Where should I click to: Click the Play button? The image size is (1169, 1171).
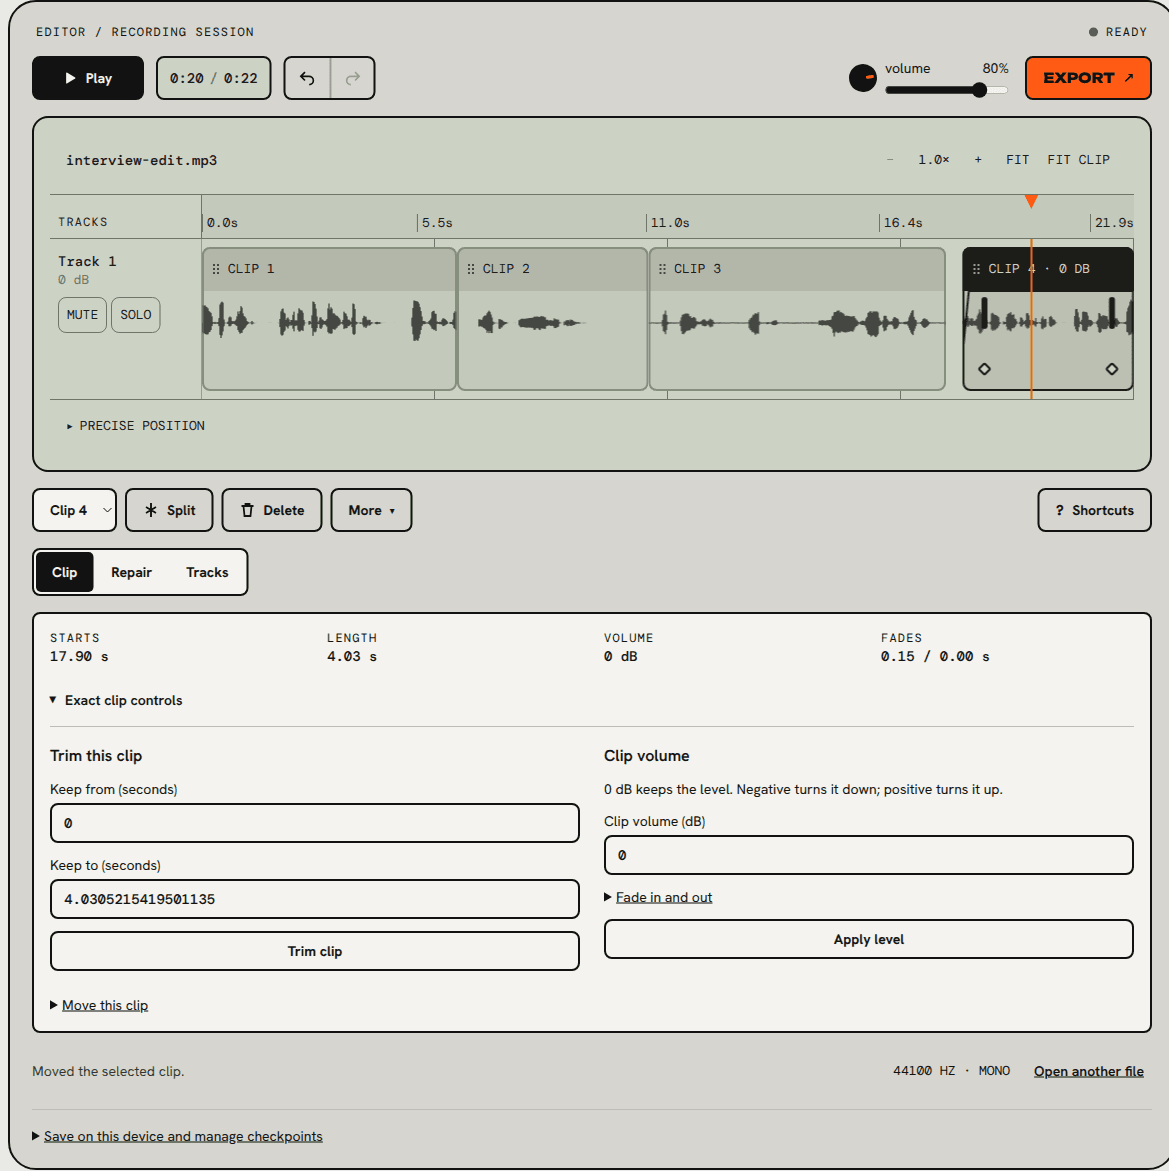[x=87, y=78]
